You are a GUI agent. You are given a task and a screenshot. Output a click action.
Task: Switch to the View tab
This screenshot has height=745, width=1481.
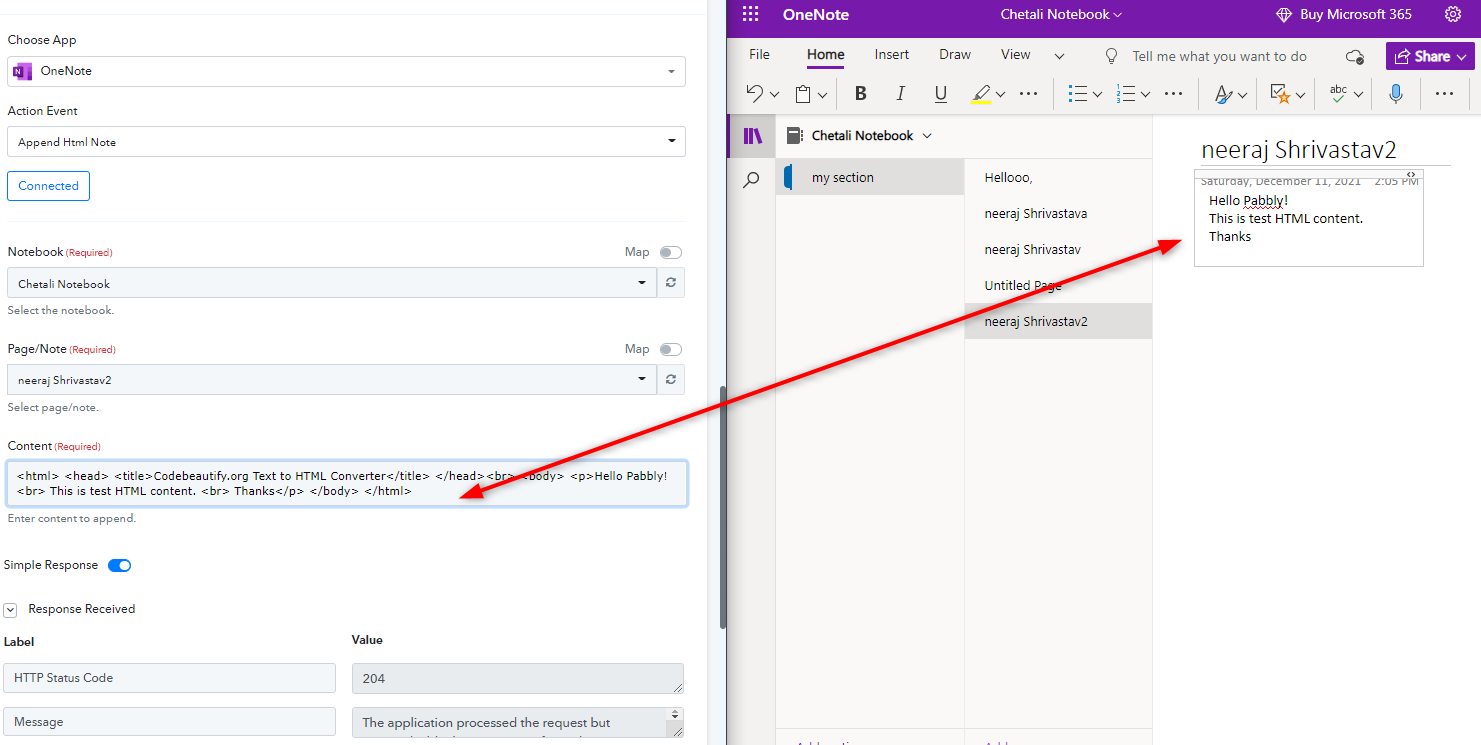coord(1016,55)
